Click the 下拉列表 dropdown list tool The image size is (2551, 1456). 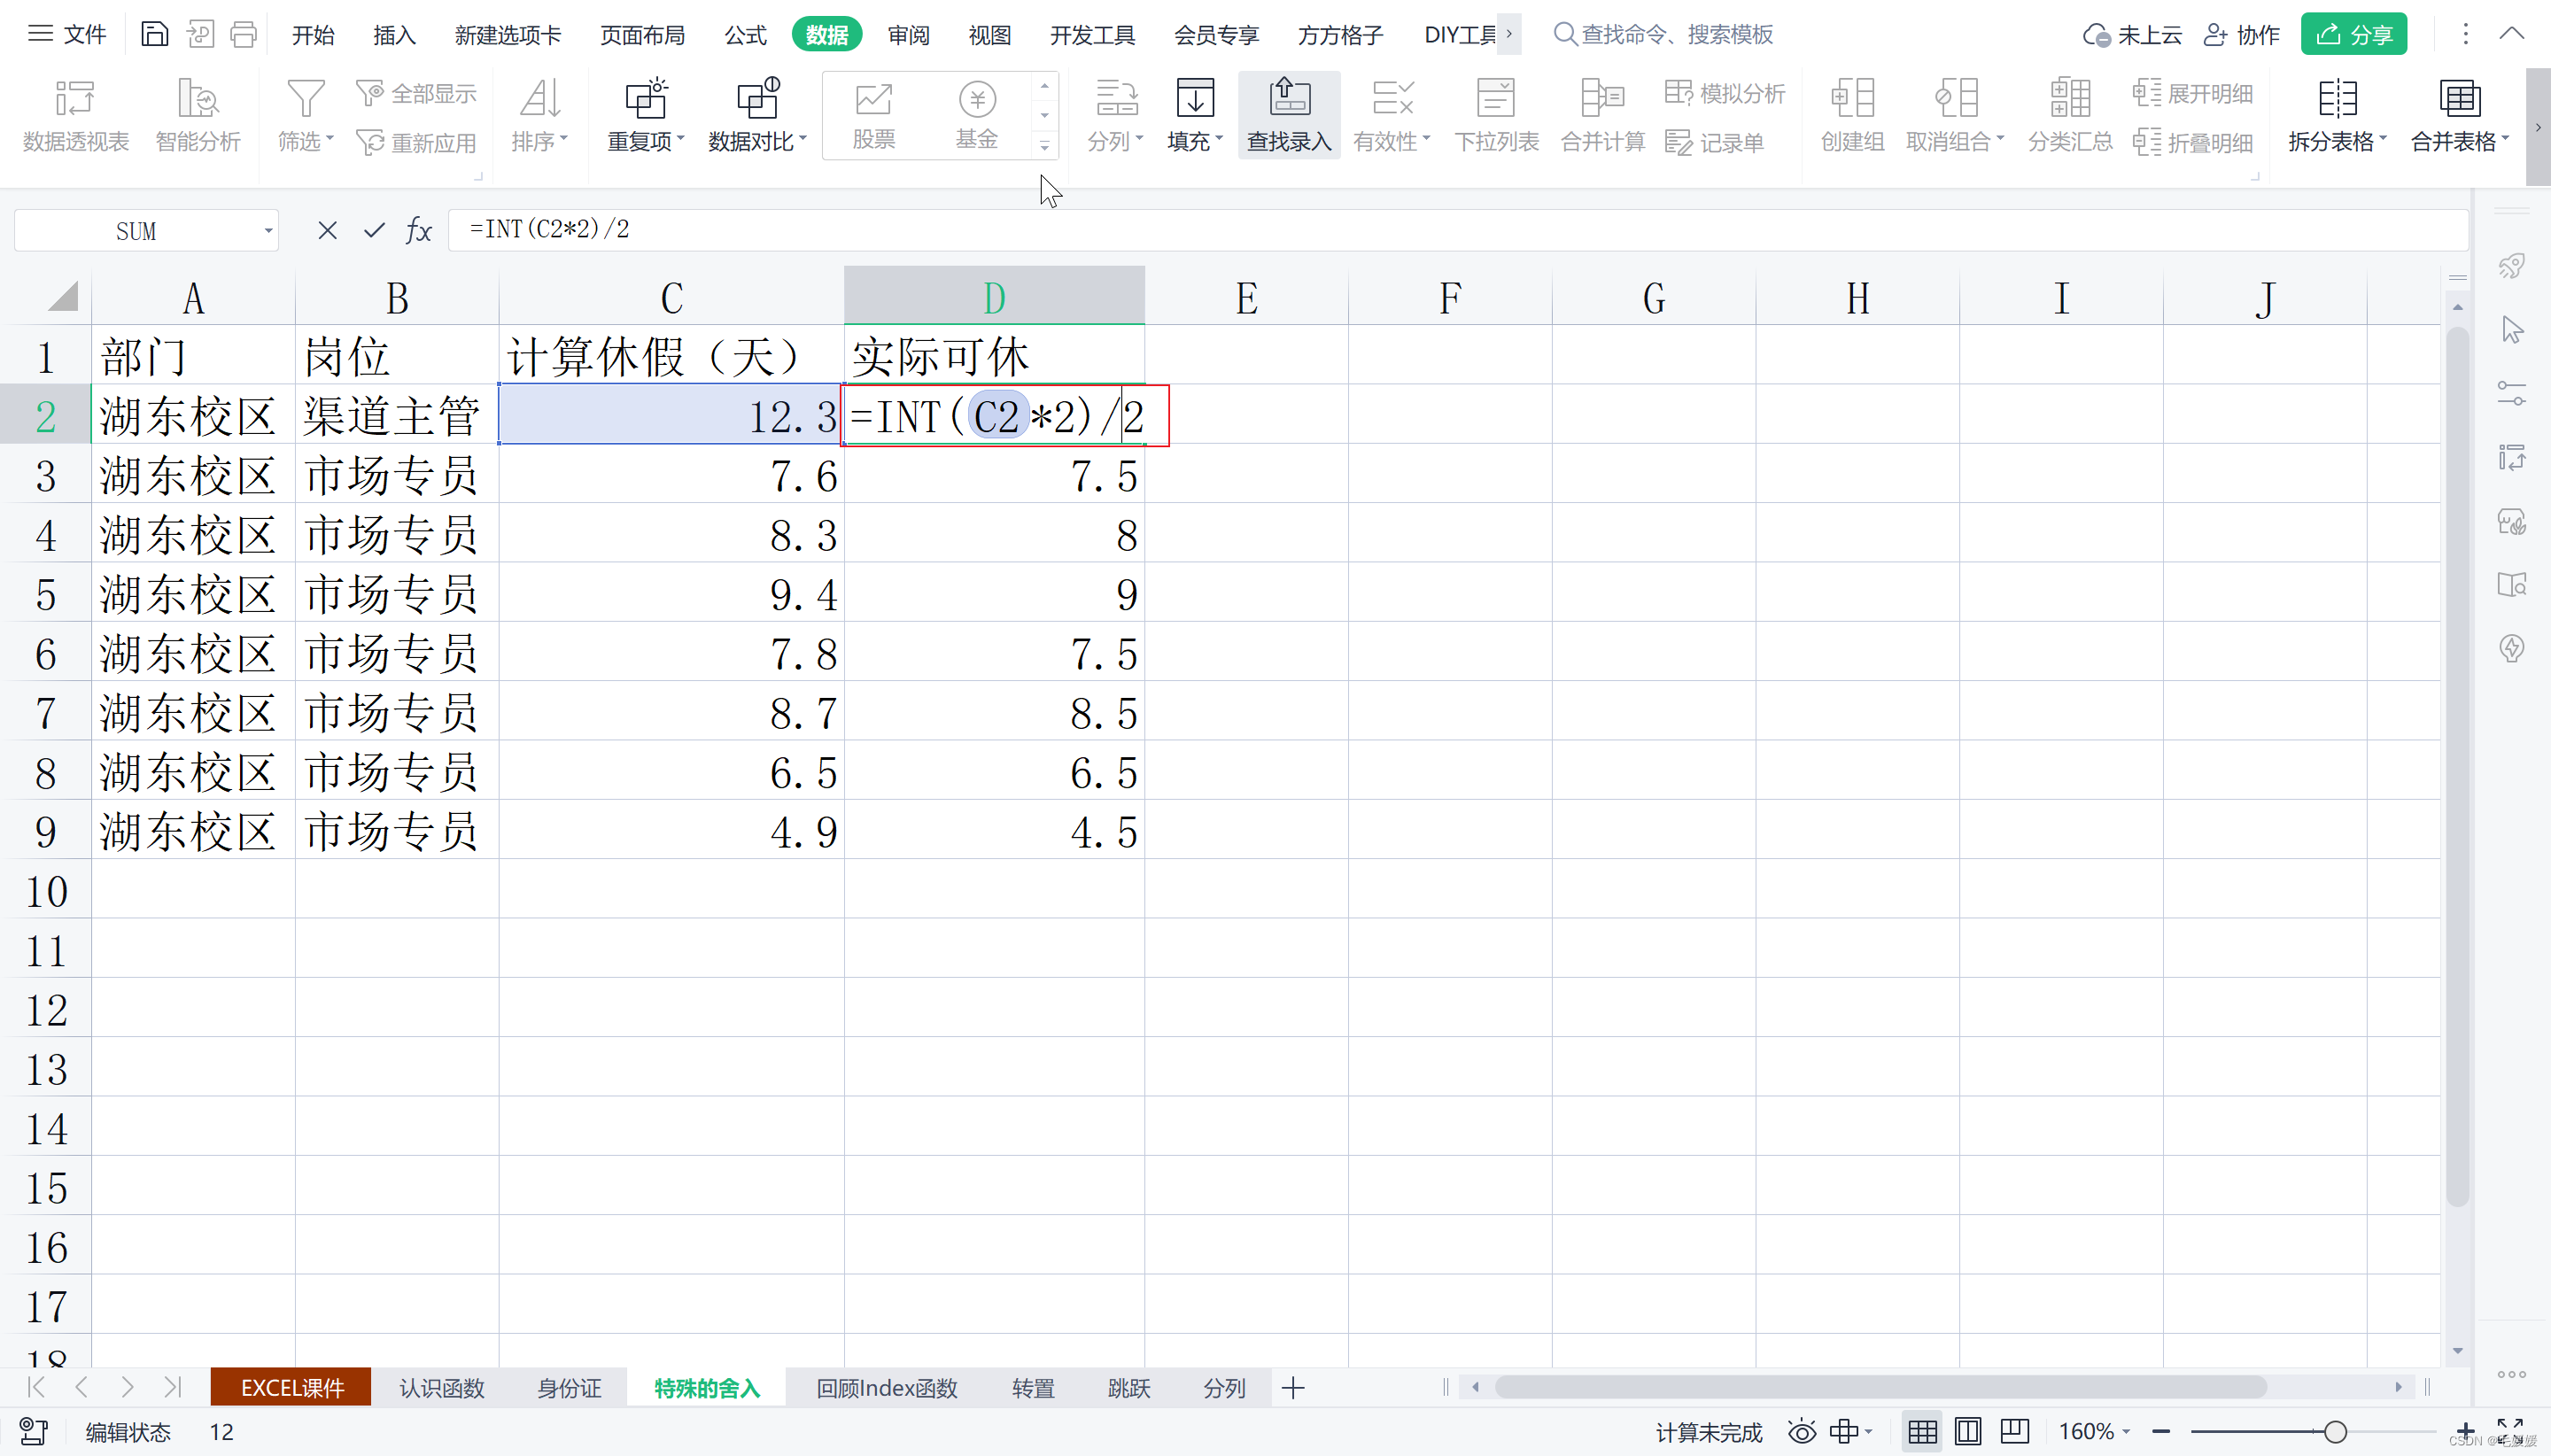click(1496, 115)
